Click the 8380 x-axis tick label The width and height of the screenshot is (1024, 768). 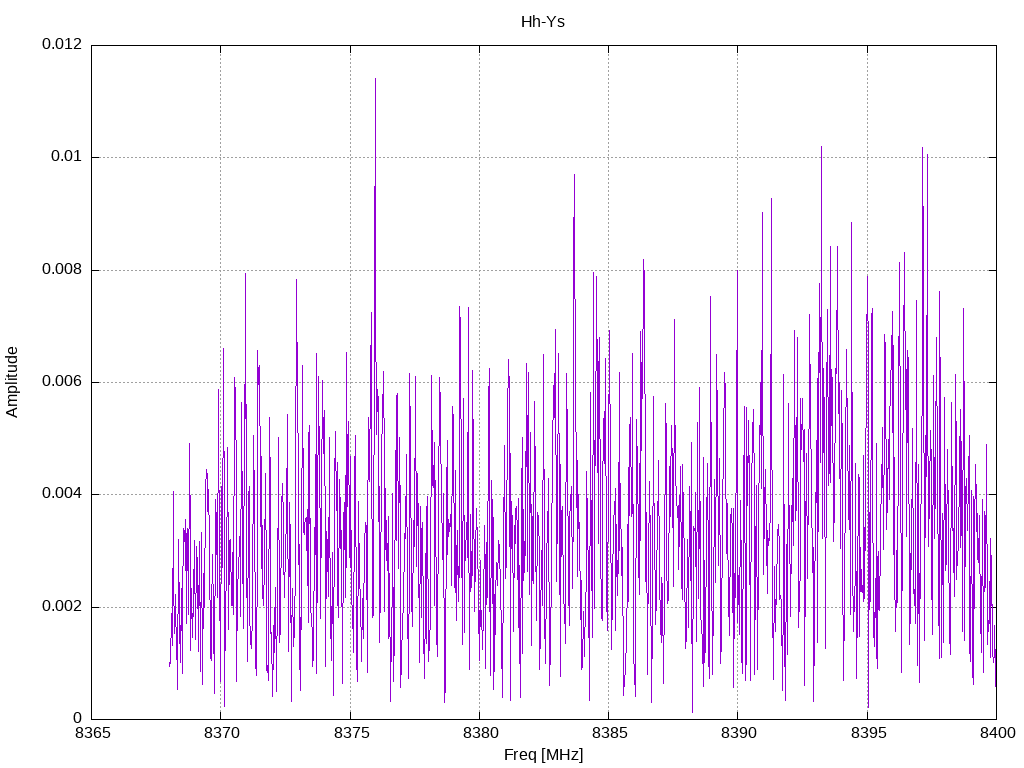point(481,733)
